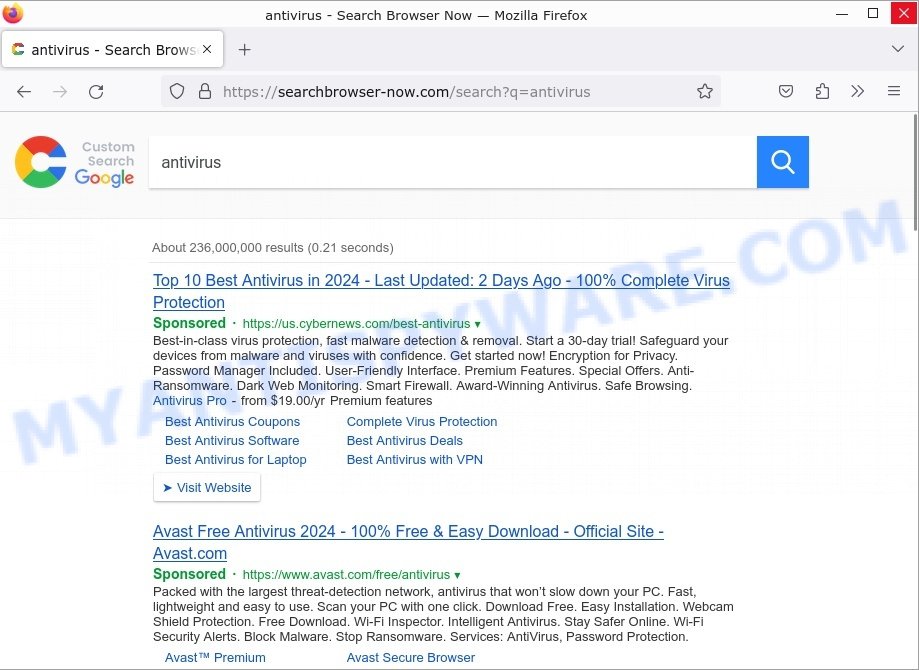Viewport: 919px width, 670px height.
Task: Click the Visit Website button
Action: 207,488
